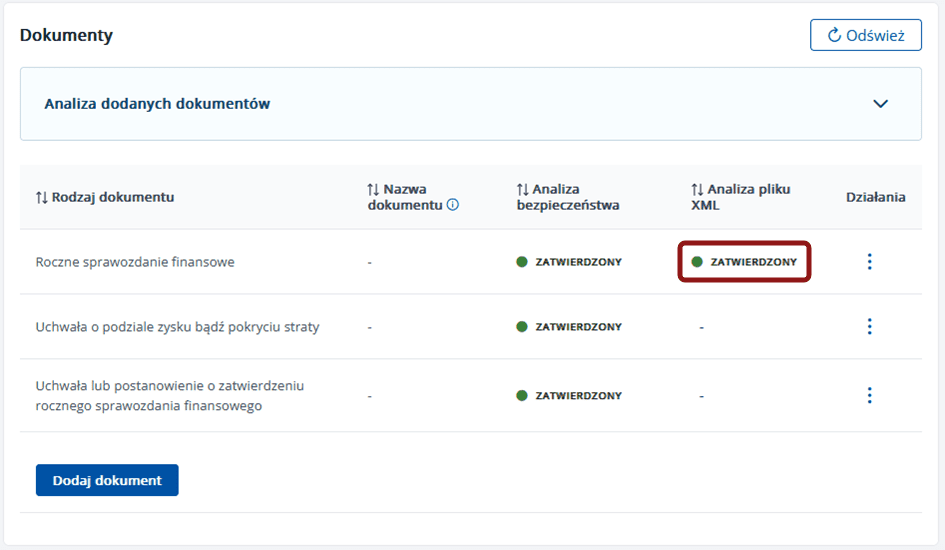The height and width of the screenshot is (550, 945).
Task: Click the Działania column header
Action: click(x=875, y=197)
